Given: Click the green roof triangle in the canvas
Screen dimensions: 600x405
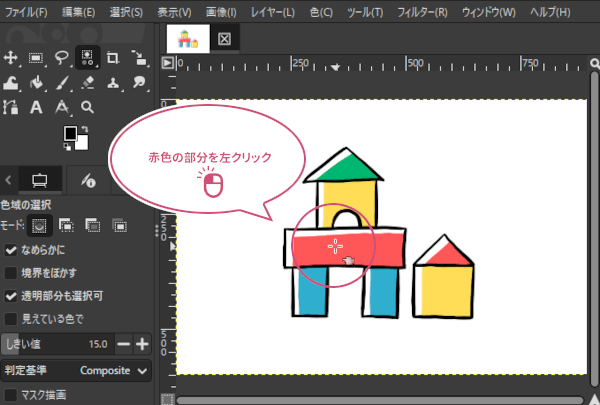Looking at the screenshot, I should [349, 168].
